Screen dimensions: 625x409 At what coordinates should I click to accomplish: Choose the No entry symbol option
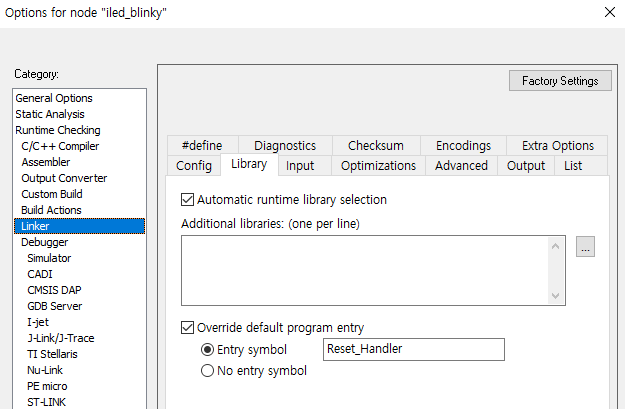(208, 371)
